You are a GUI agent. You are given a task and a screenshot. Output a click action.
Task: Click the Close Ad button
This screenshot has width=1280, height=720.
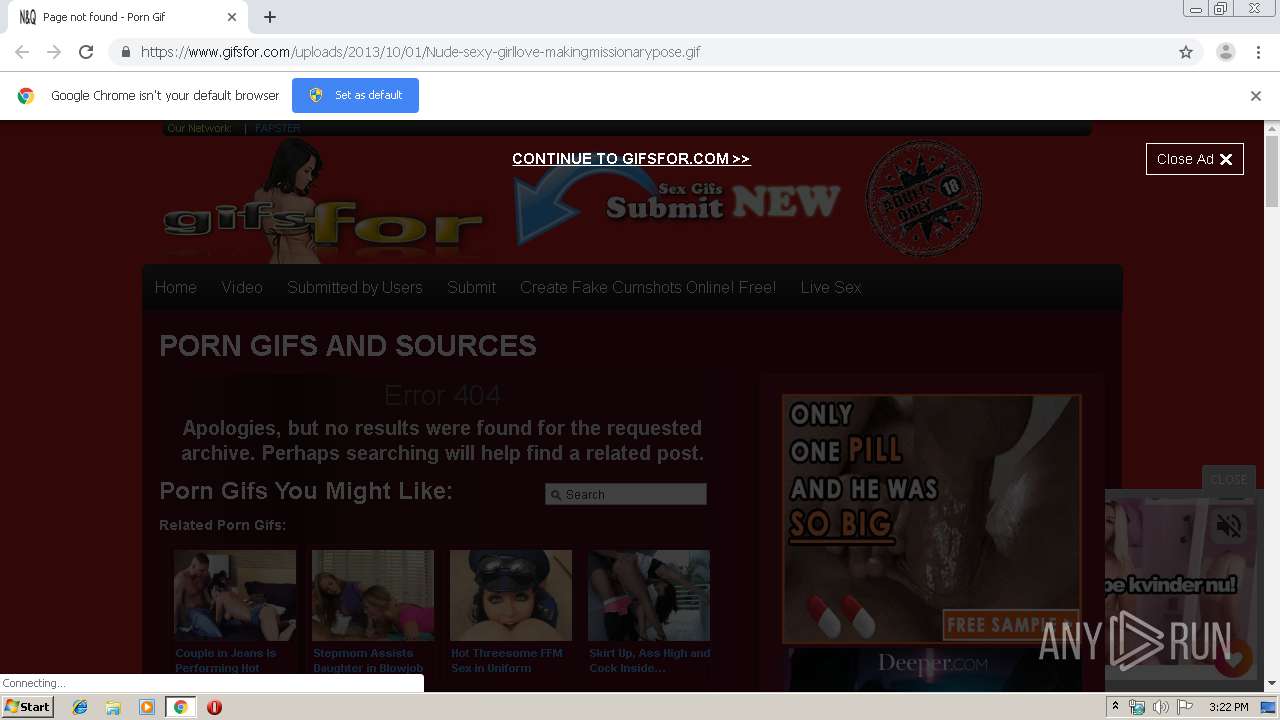[x=1195, y=159]
